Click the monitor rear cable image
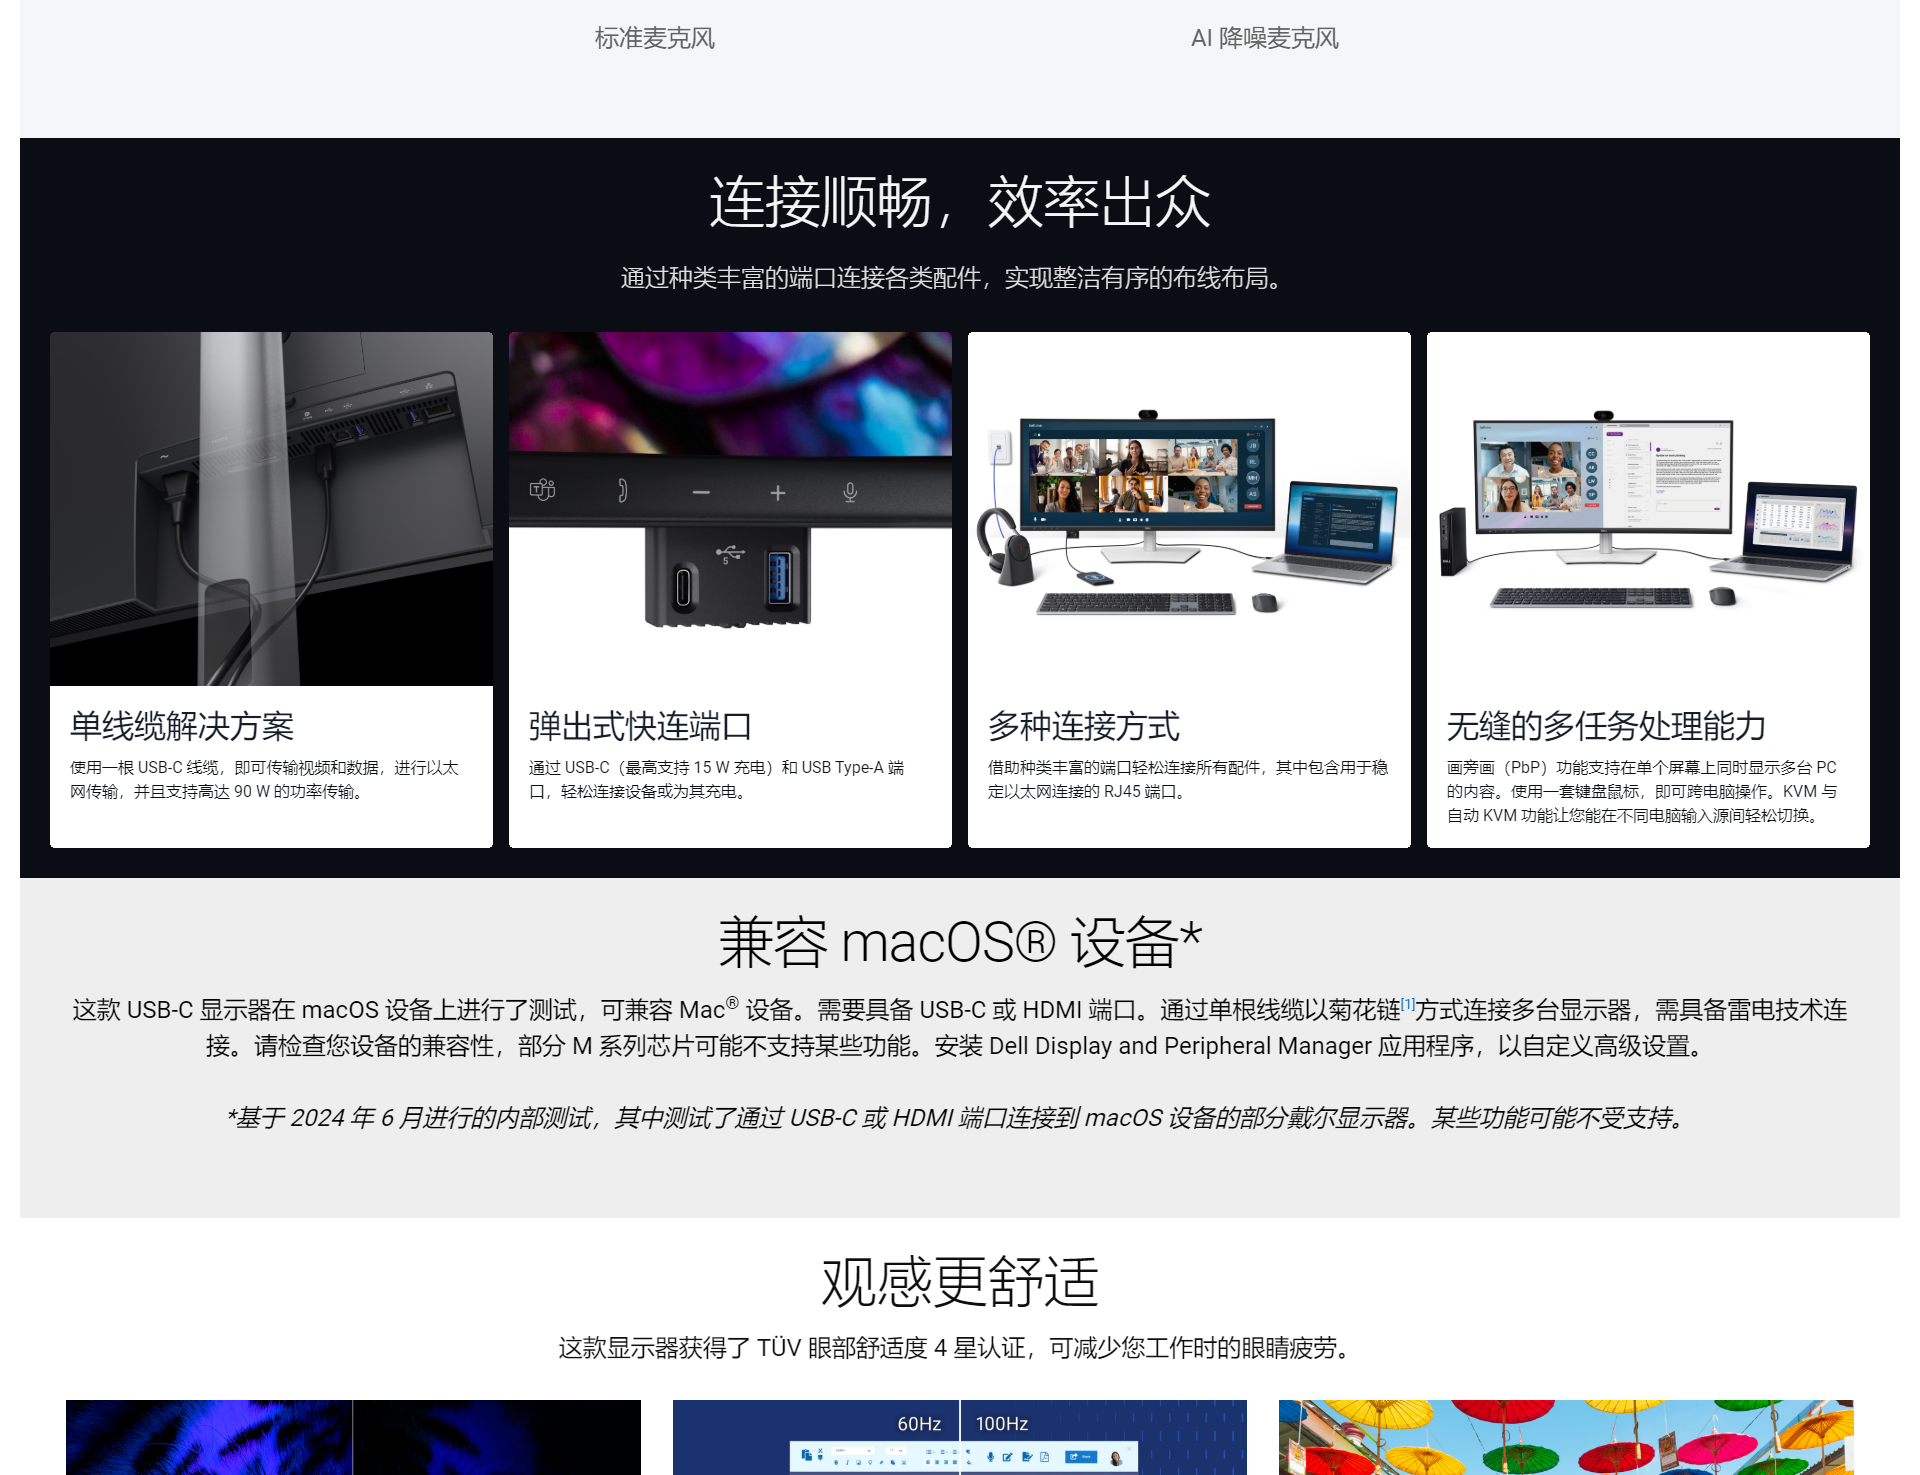This screenshot has width=1920, height=1475. pyautogui.click(x=271, y=508)
